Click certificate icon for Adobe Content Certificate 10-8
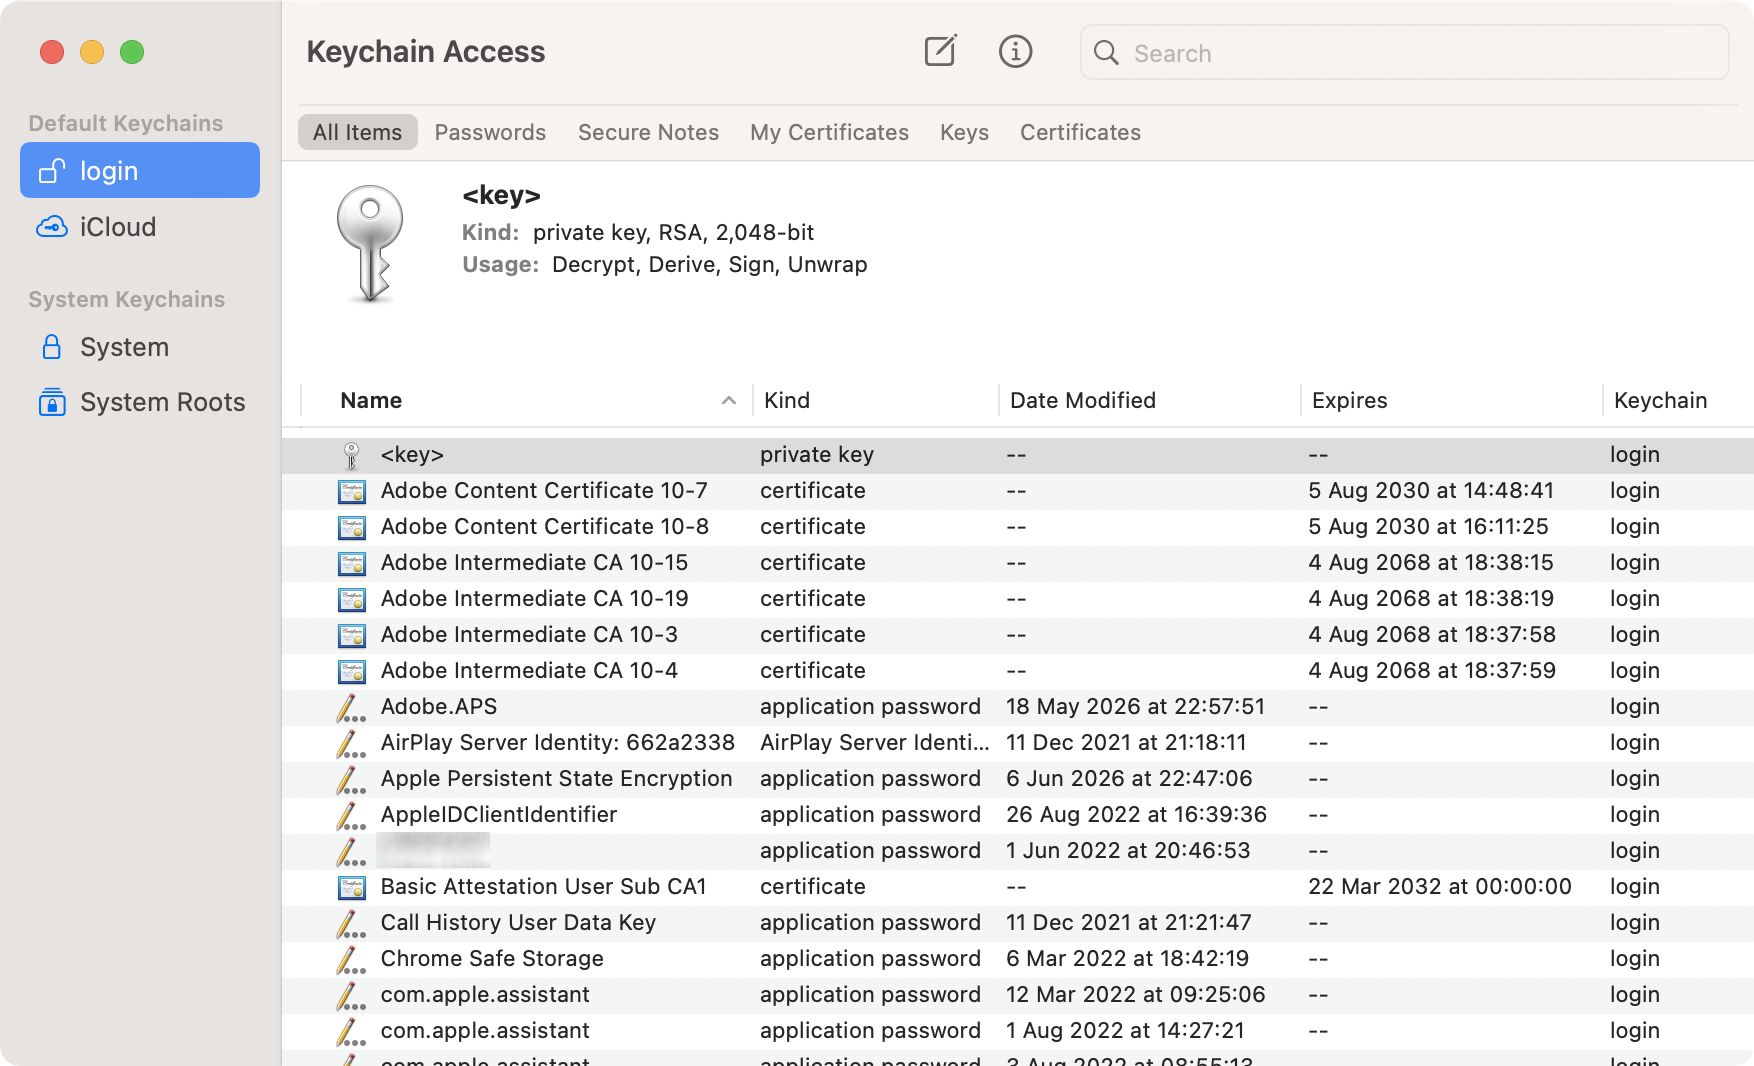 coord(352,527)
